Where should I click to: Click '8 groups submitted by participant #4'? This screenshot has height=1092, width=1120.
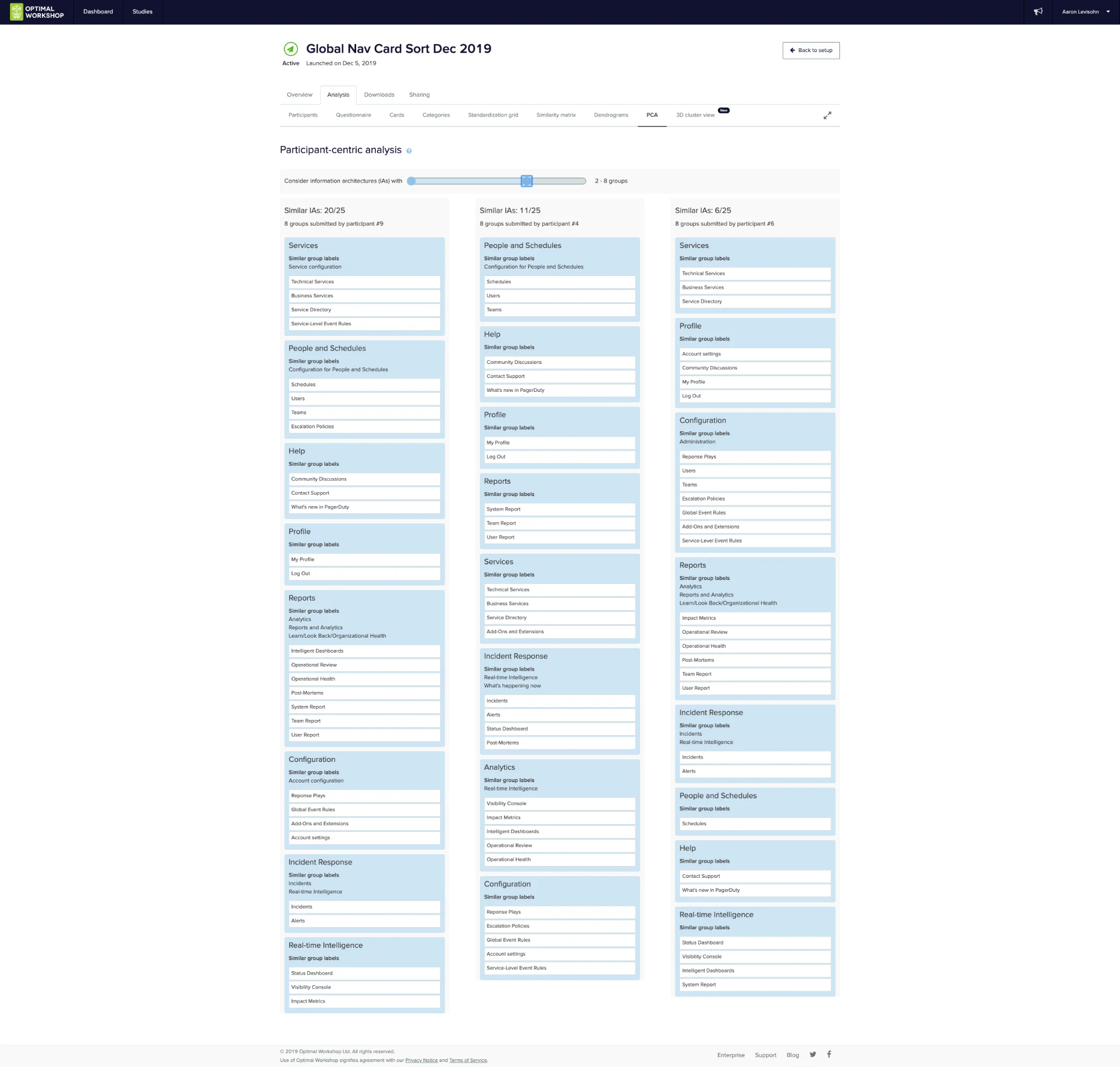tap(529, 224)
